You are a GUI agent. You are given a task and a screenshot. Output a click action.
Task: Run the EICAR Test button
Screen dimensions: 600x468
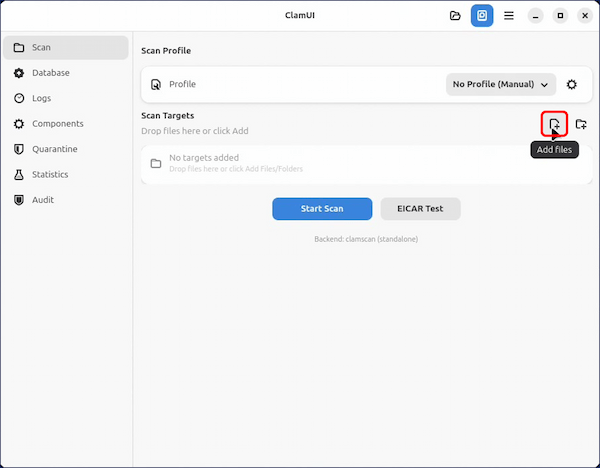pos(420,209)
